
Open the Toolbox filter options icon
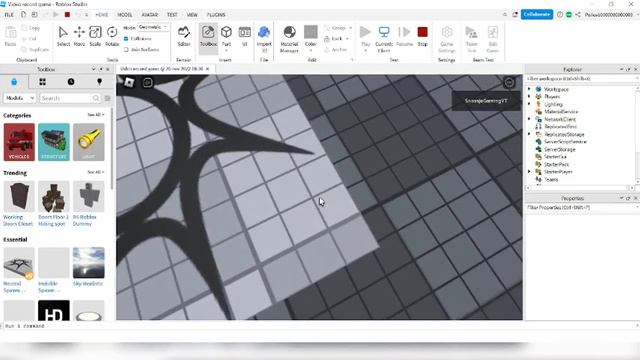point(108,98)
